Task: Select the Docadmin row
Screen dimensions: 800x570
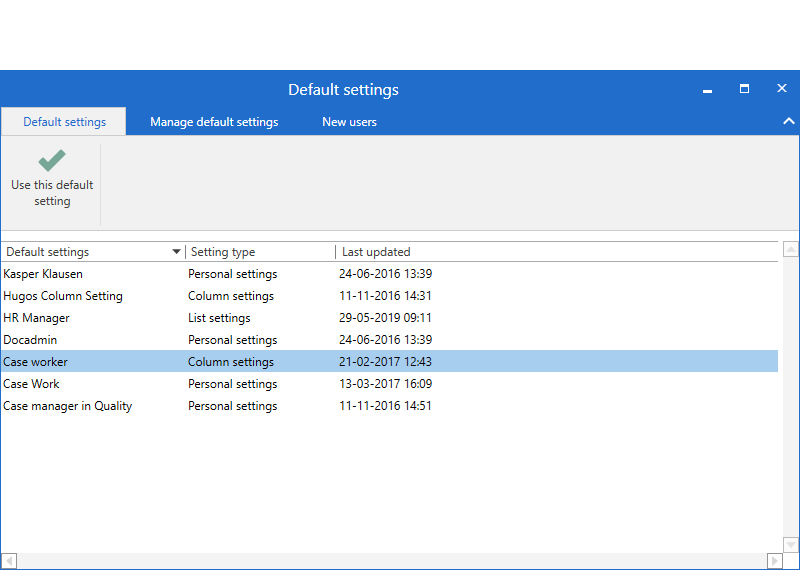Action: 30,340
